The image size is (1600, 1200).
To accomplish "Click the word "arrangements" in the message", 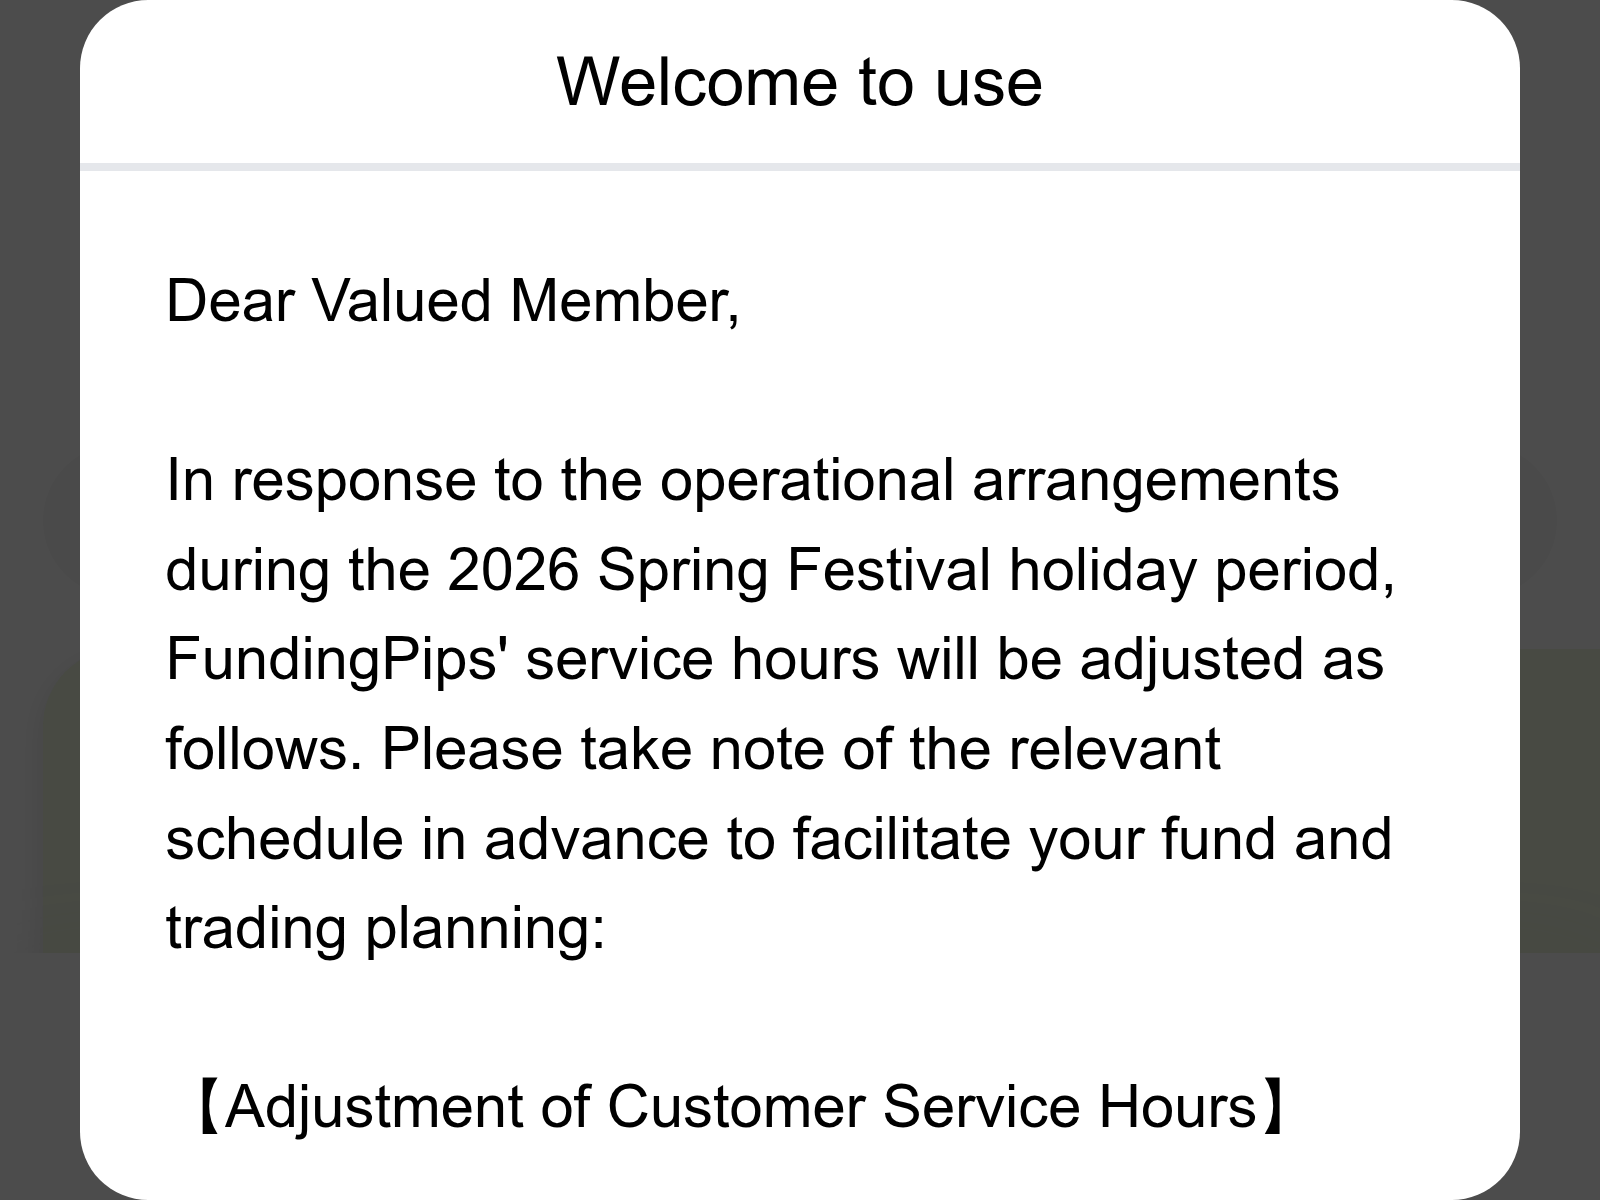I will [x=1155, y=480].
